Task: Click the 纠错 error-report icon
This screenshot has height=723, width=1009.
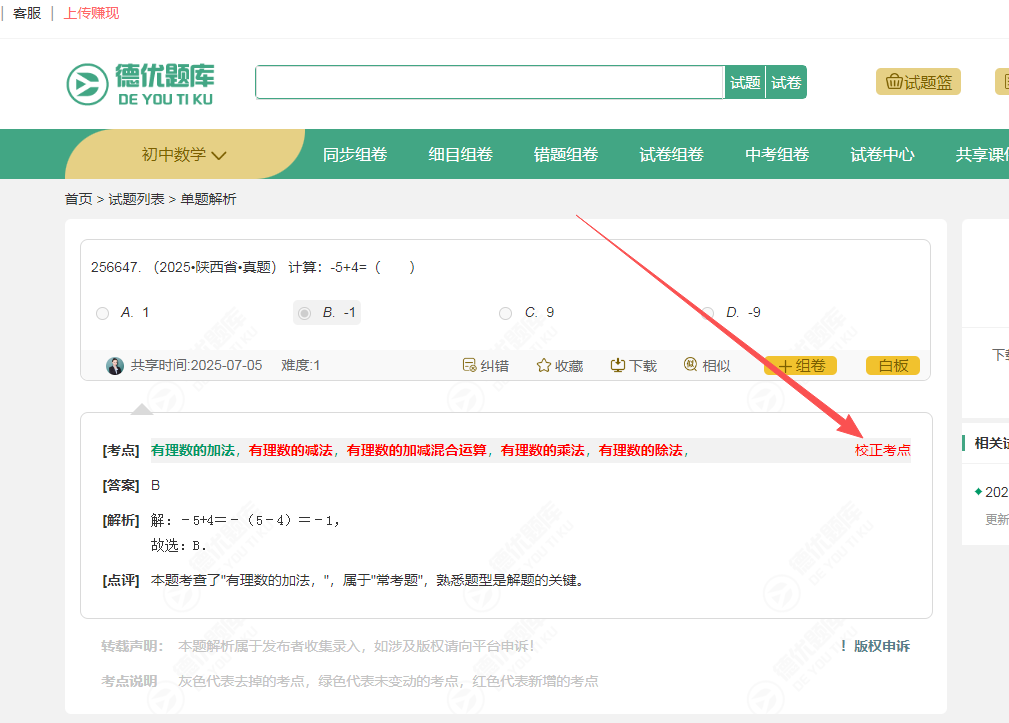Action: click(469, 365)
